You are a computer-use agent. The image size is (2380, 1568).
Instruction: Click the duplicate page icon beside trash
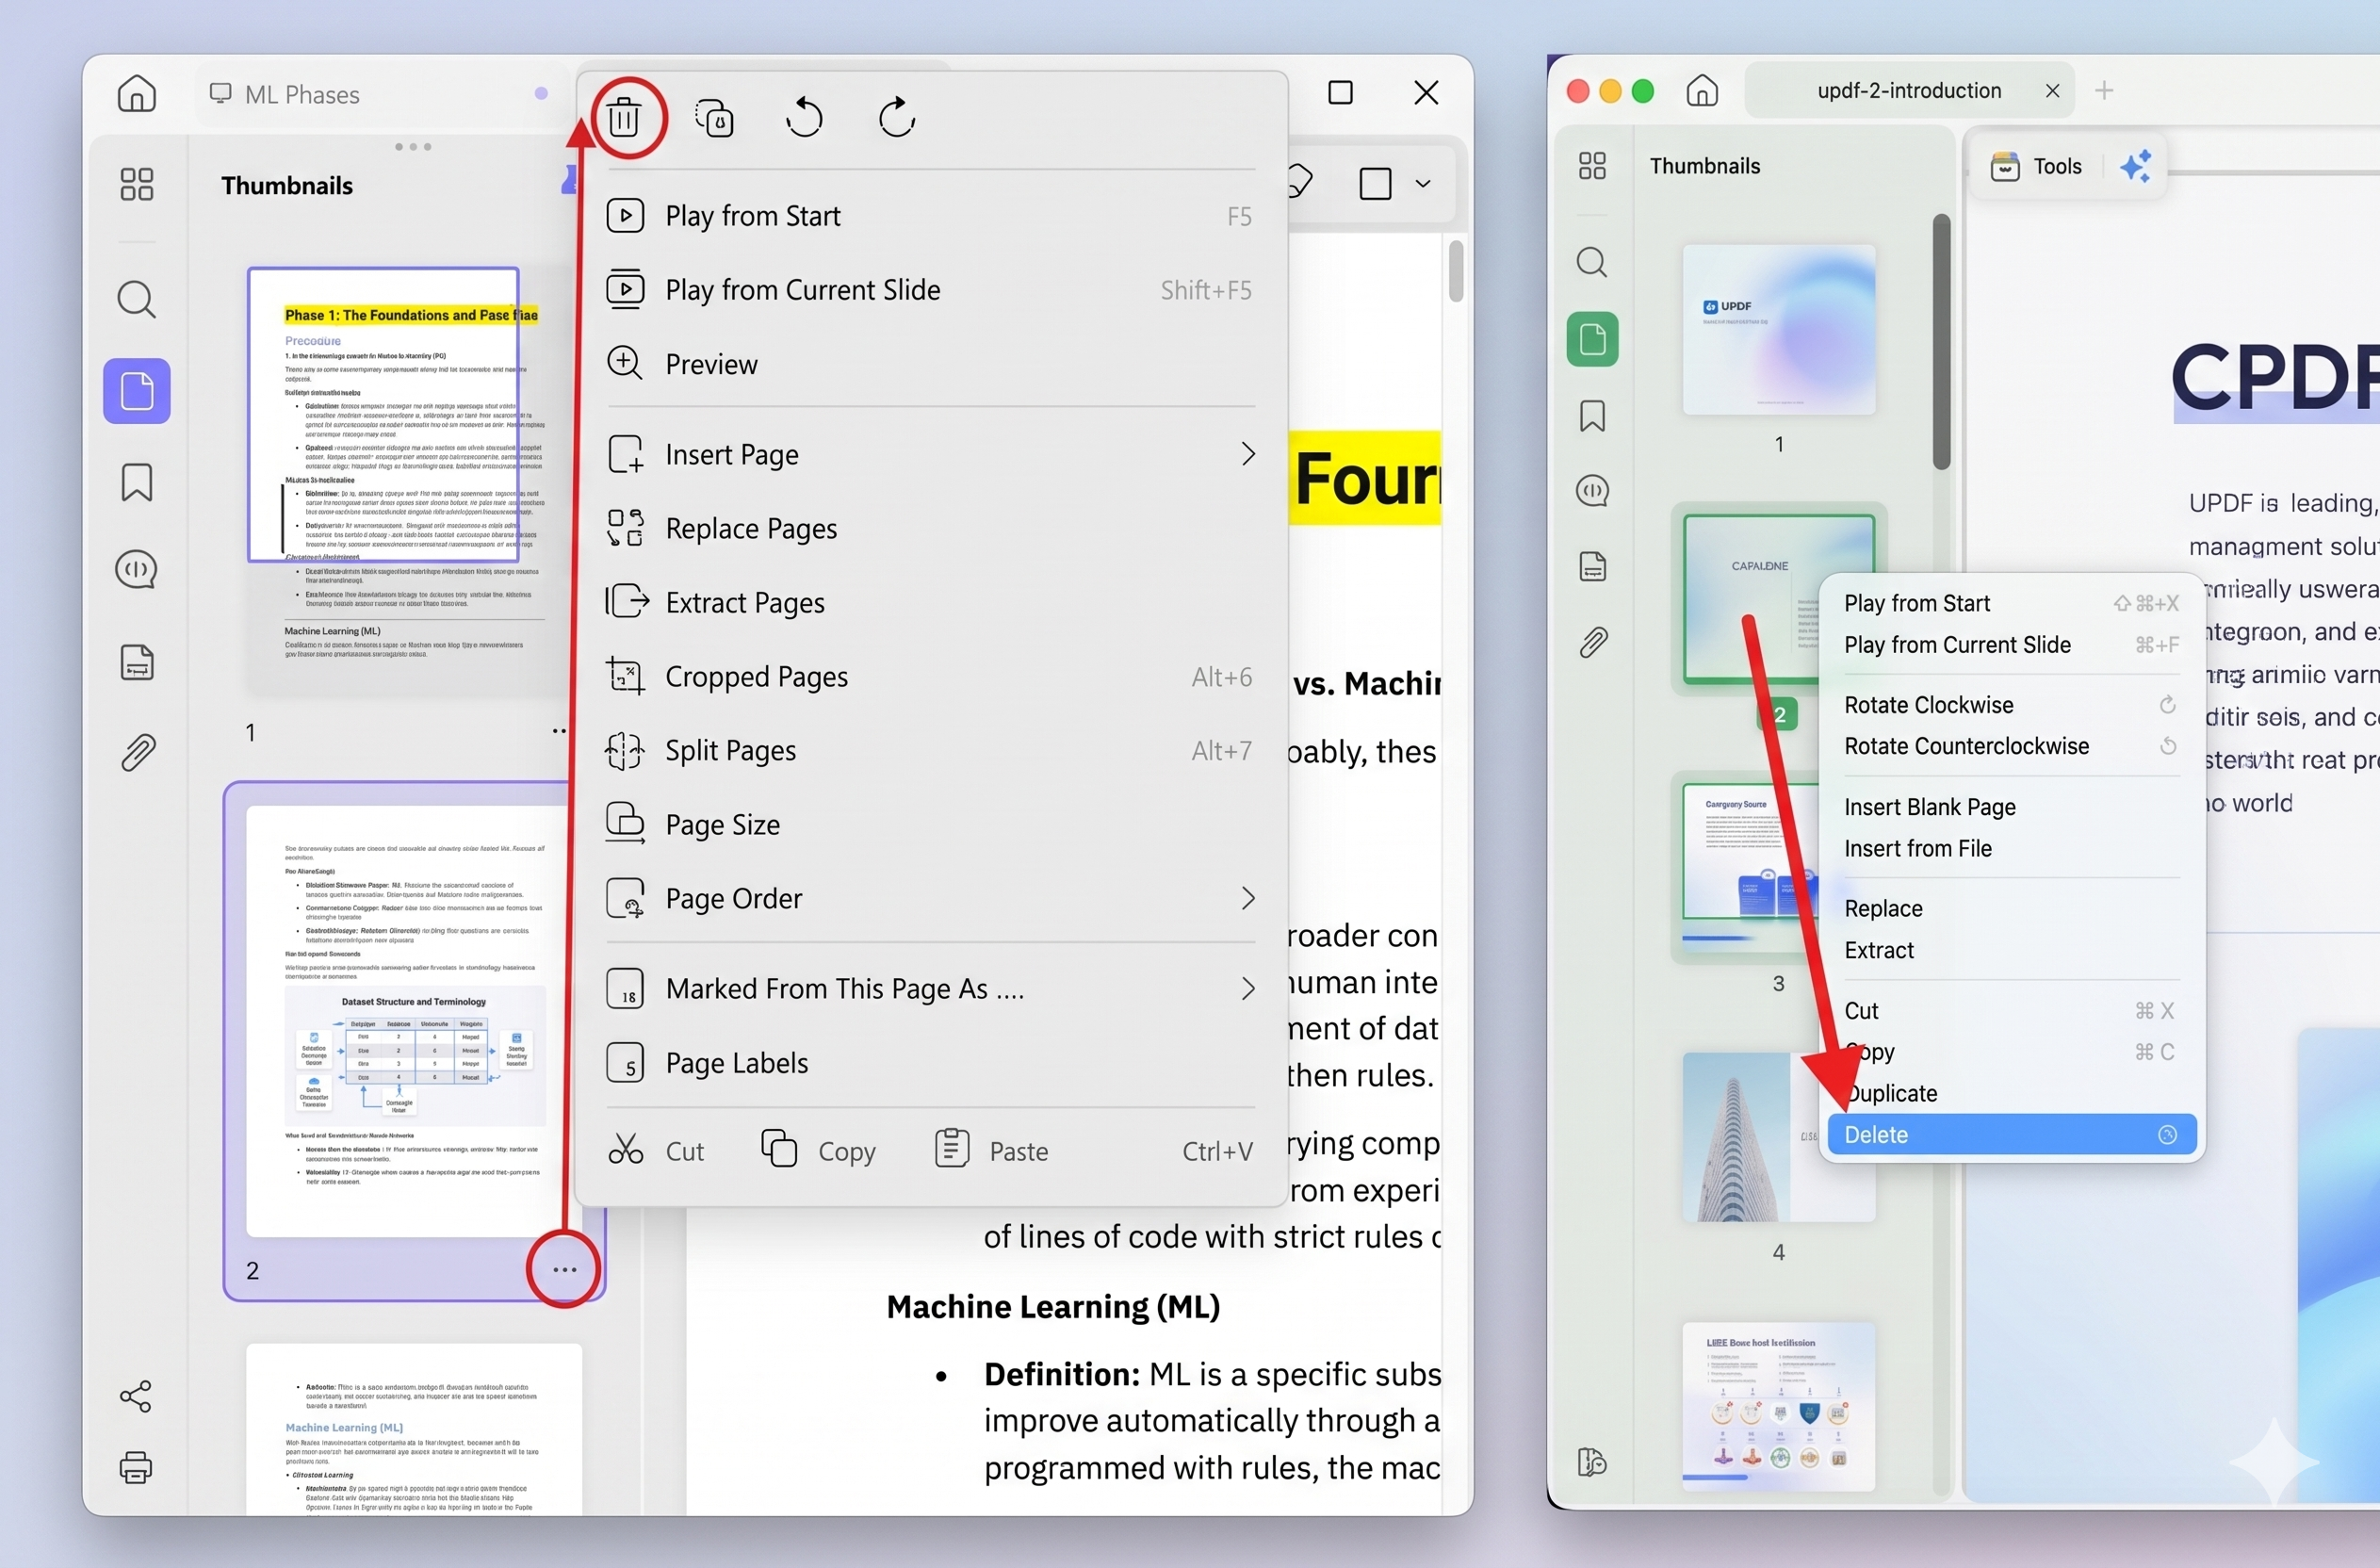tap(714, 117)
